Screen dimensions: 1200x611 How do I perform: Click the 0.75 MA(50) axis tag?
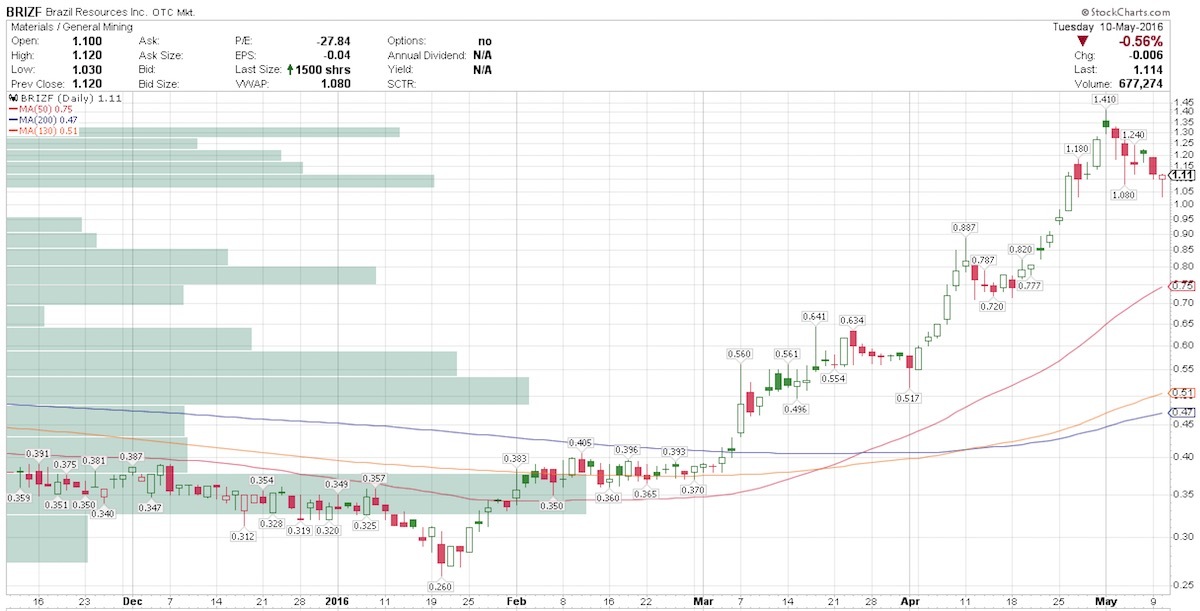(1183, 285)
